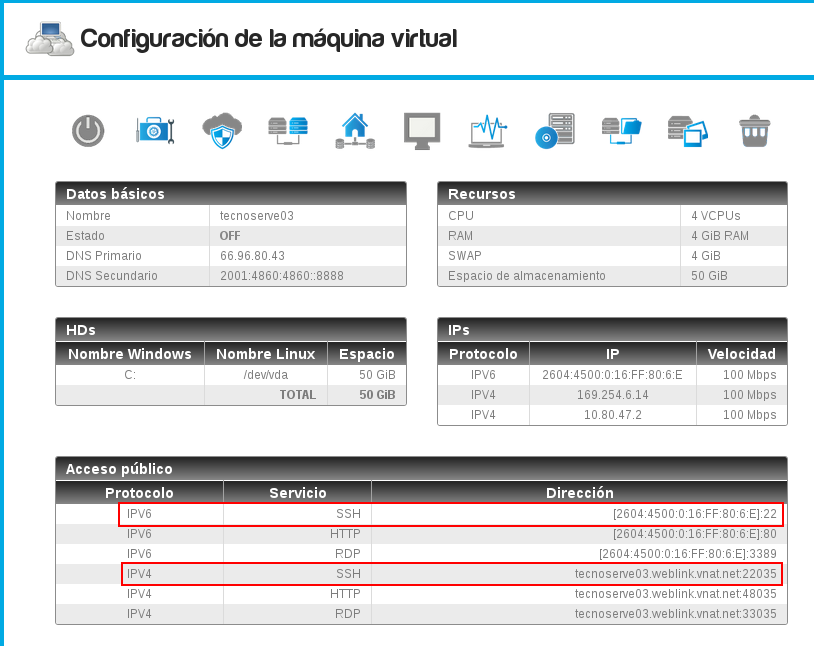
Task: Select the IP 169.254.6.14
Action: pos(613,395)
